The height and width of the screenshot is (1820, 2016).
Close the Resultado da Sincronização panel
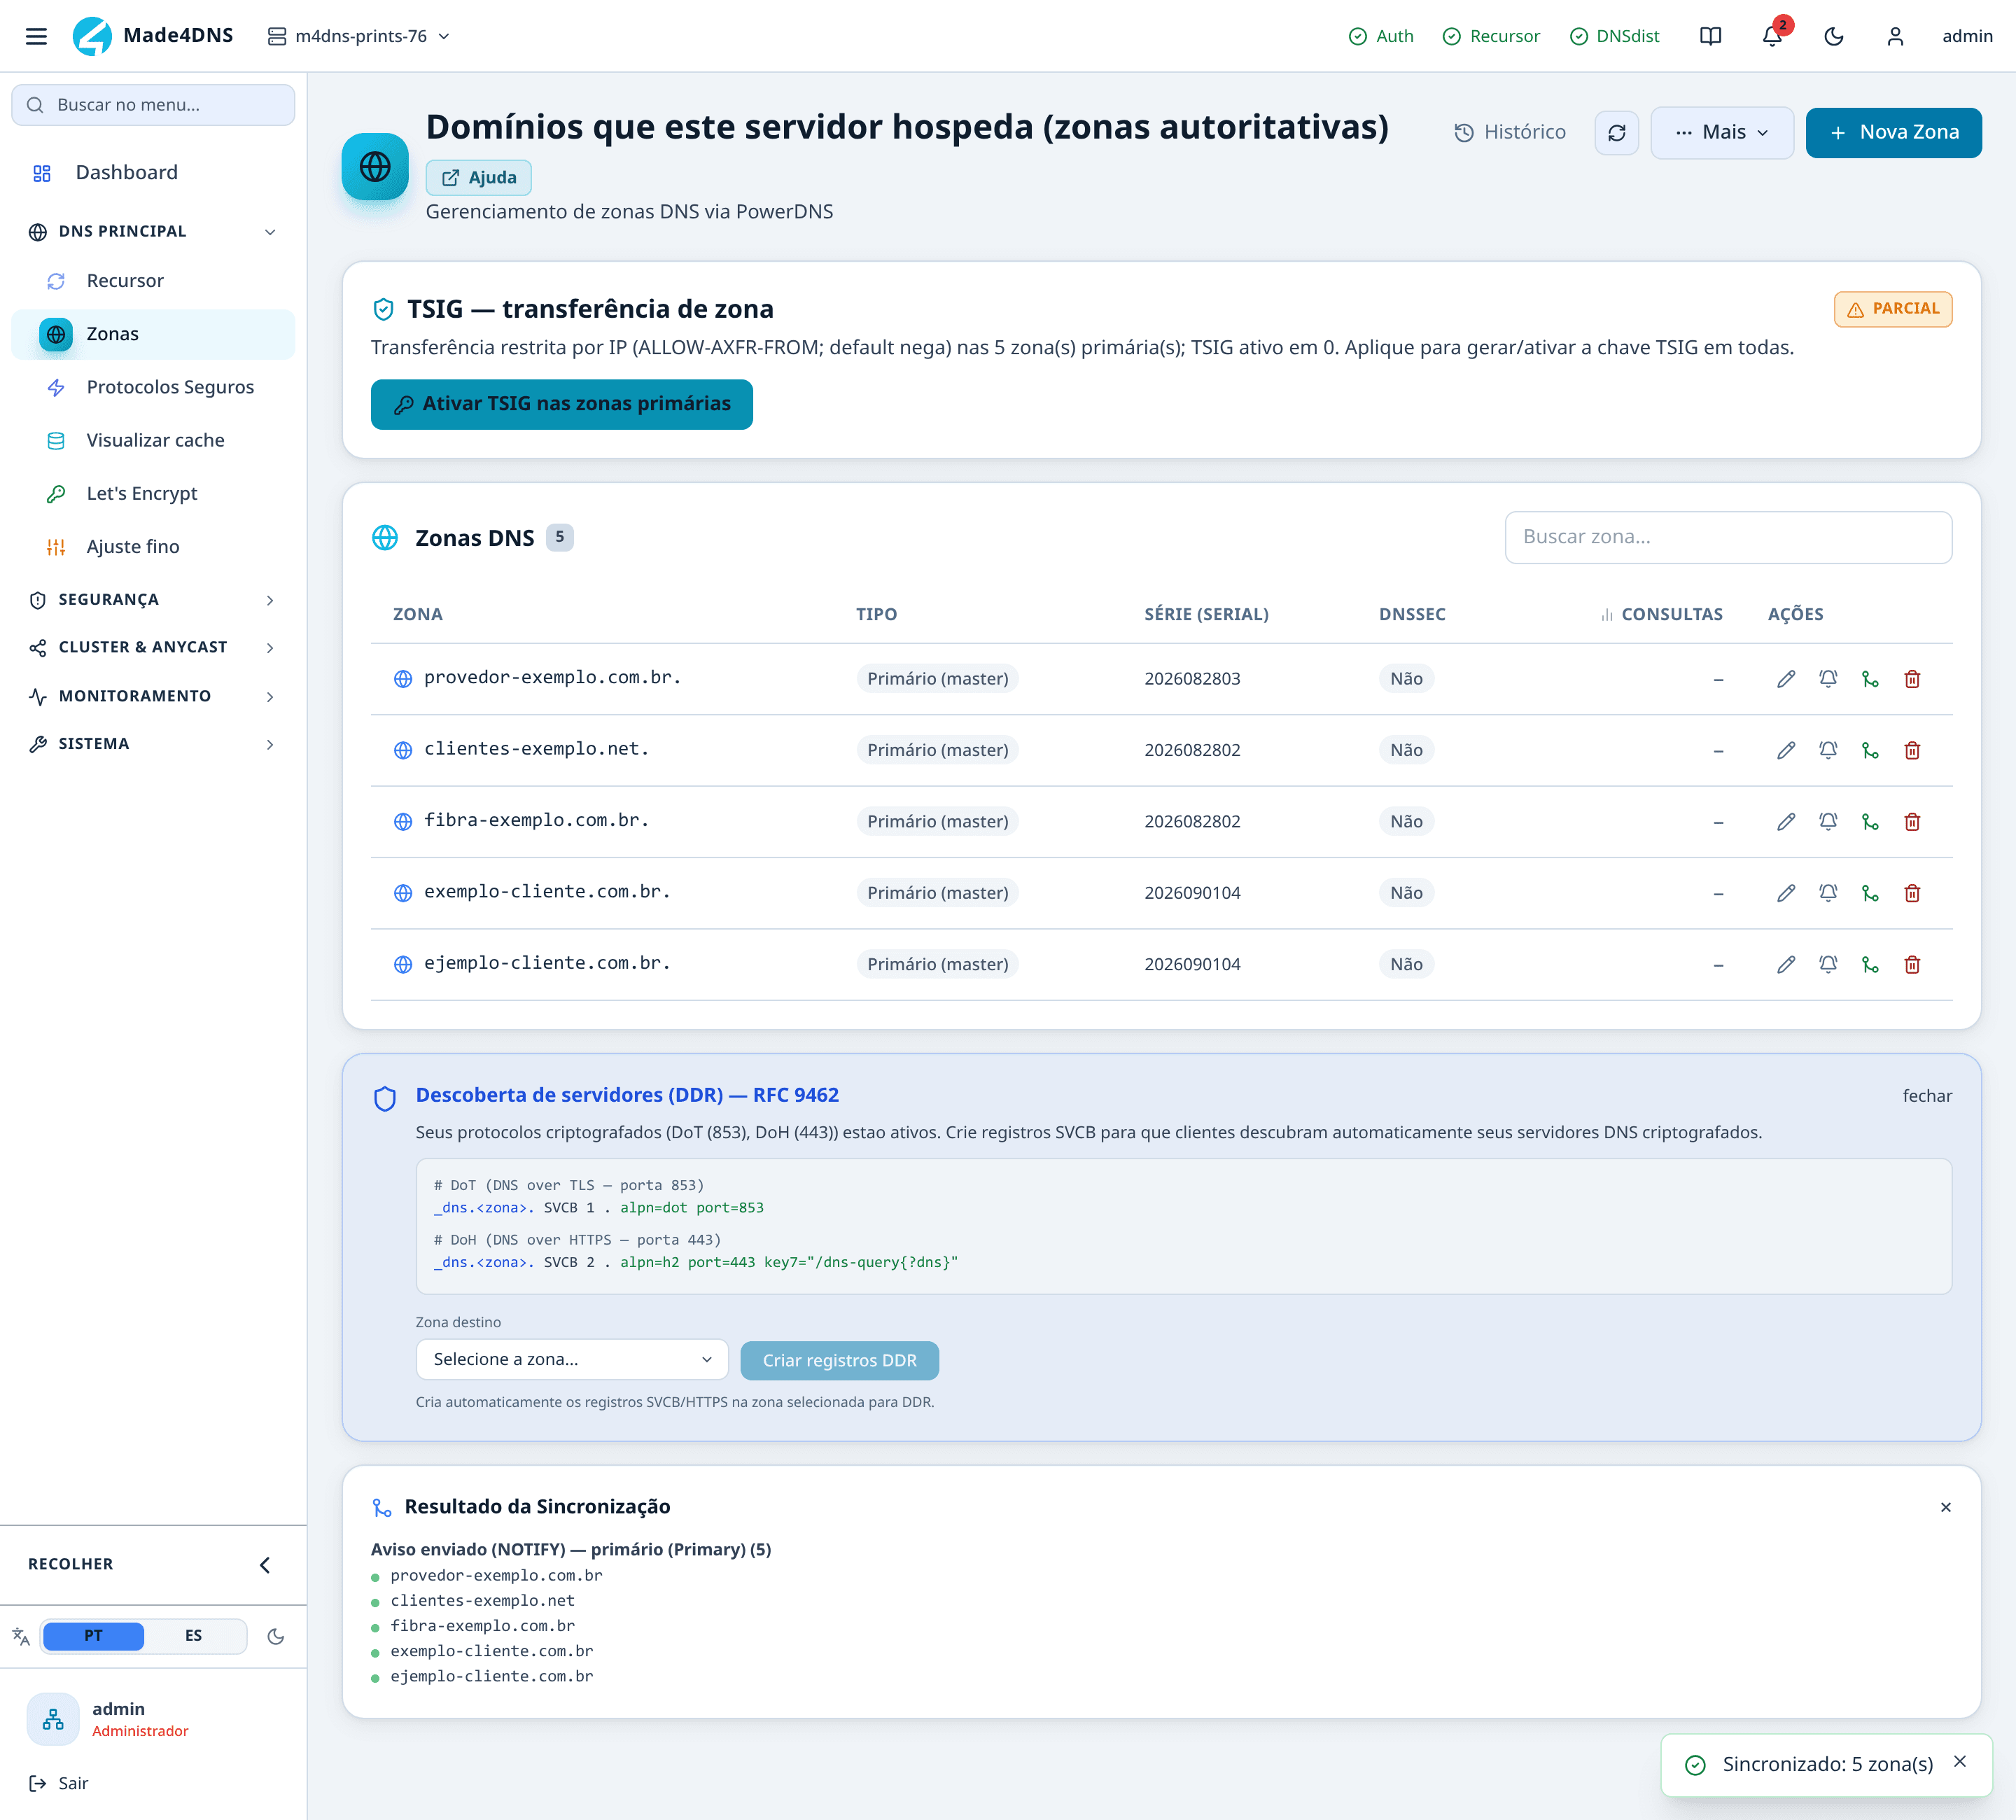click(1946, 1507)
